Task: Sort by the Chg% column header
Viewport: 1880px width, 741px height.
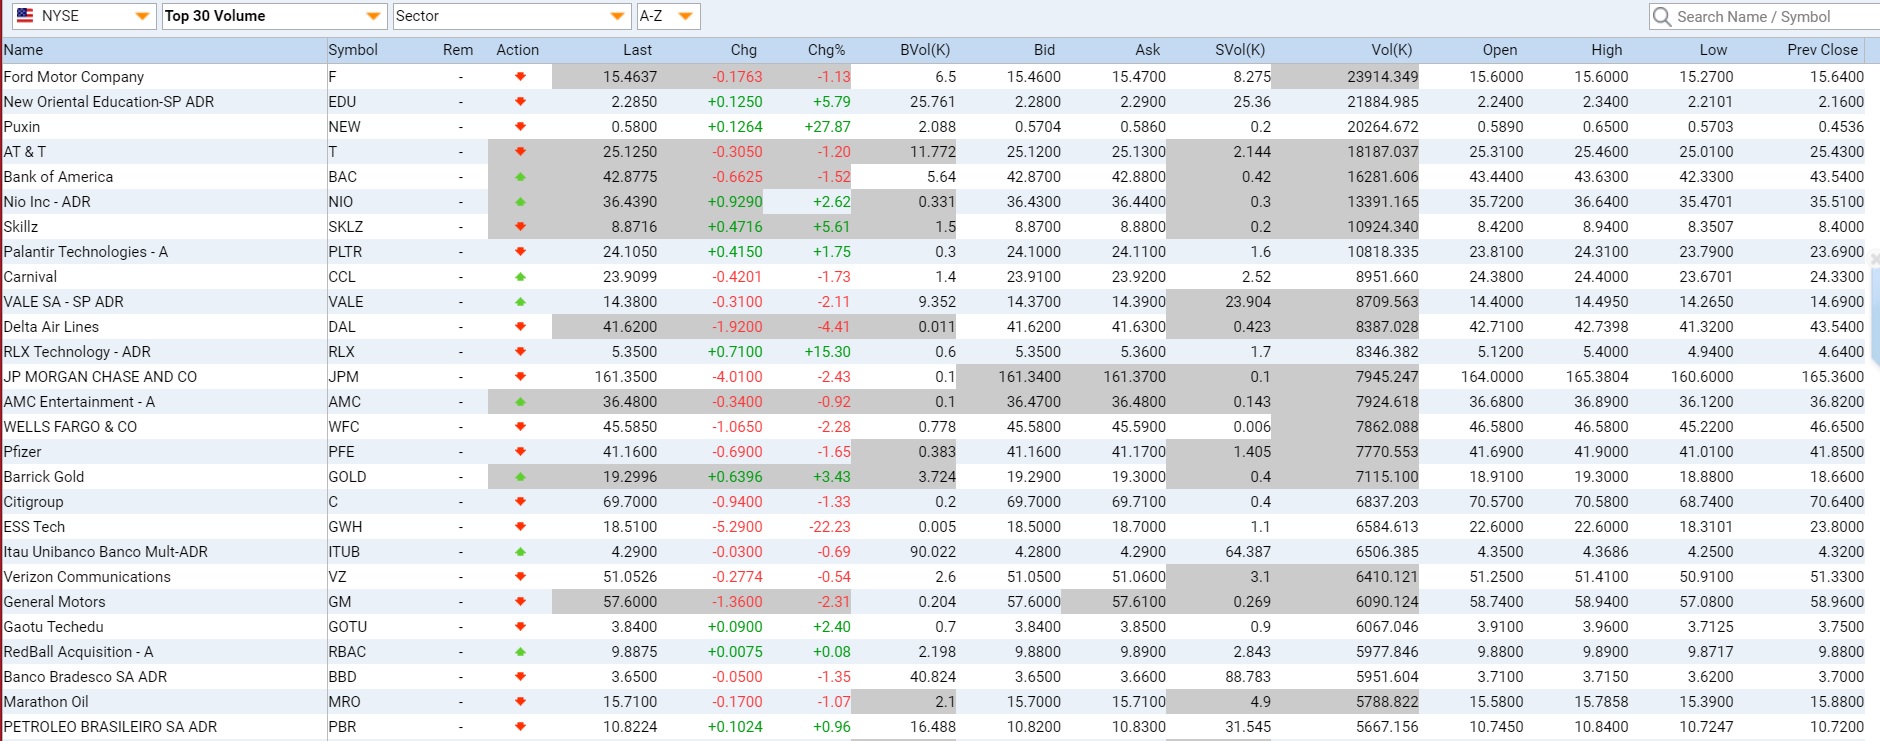Action: click(826, 50)
